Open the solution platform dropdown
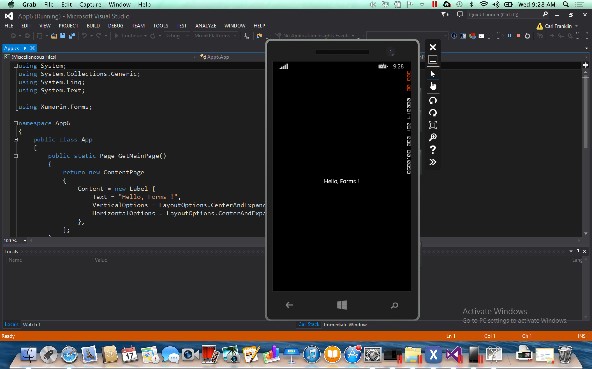Screen dimensions: 592x369 point(215,36)
